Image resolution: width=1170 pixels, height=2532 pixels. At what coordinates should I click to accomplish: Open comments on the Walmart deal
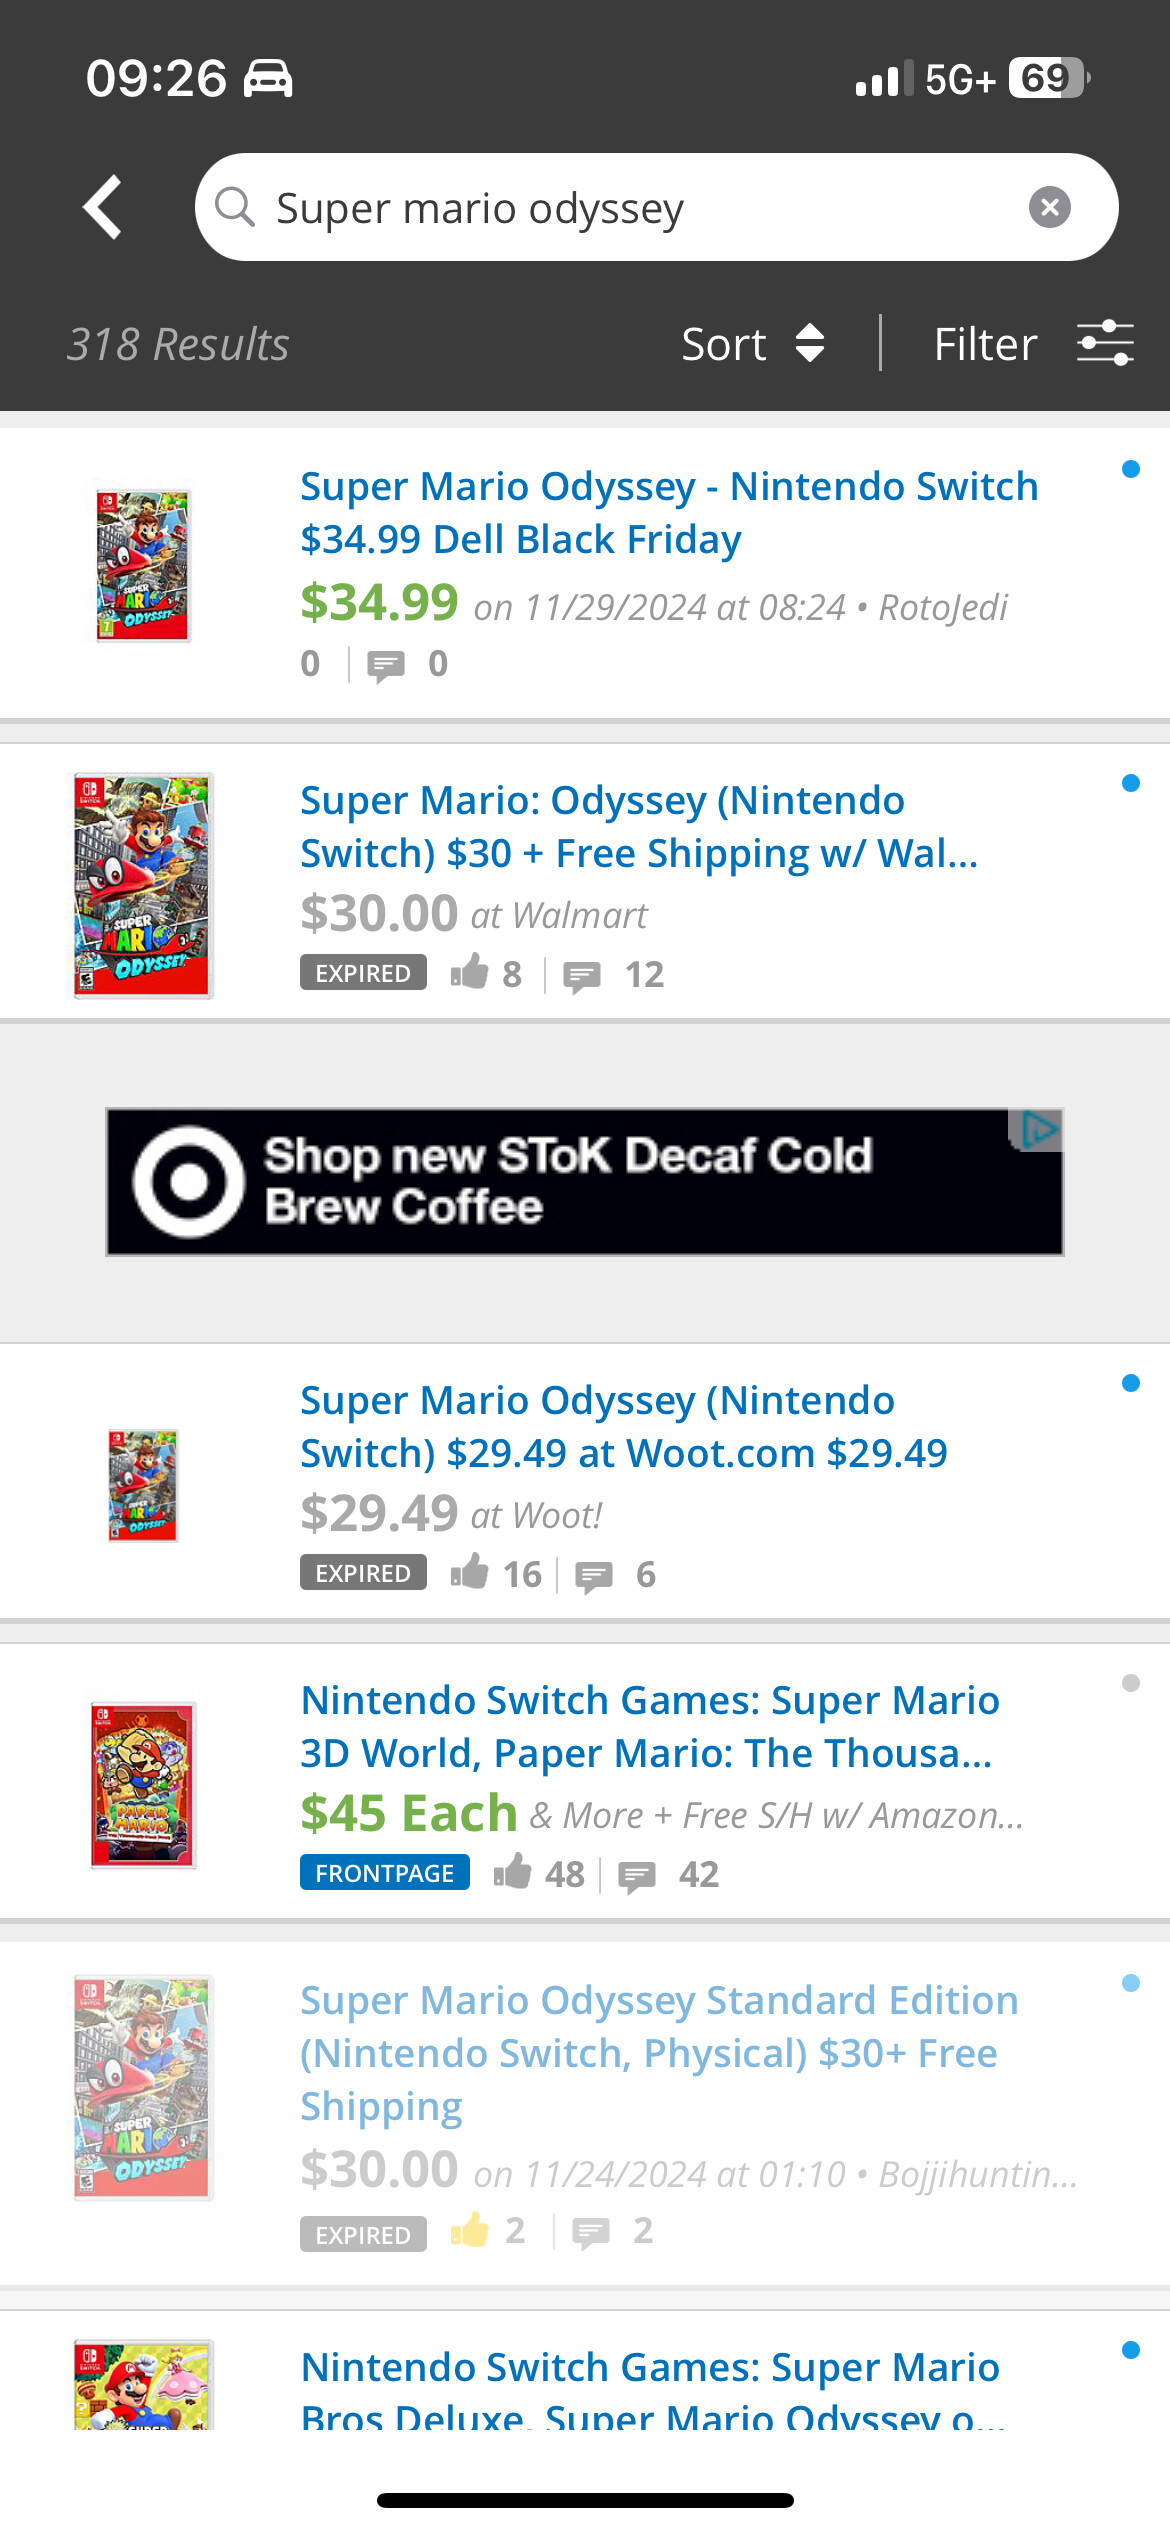point(582,975)
